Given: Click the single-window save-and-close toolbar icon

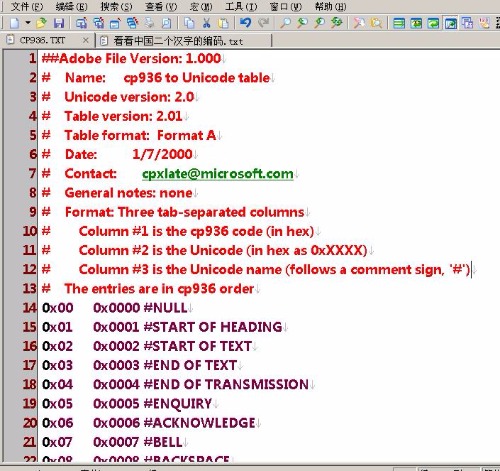Looking at the screenshot, I should coord(81,23).
